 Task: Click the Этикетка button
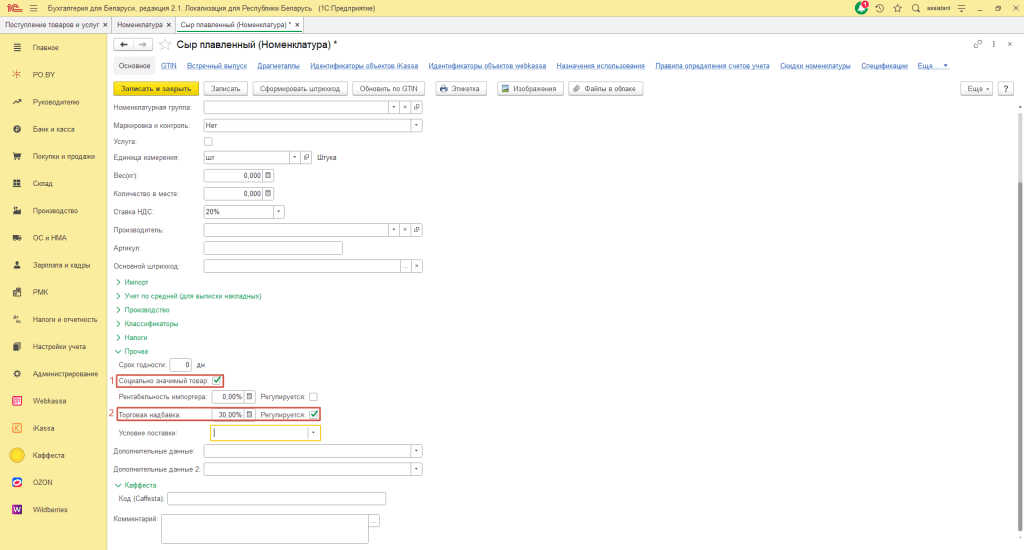pyautogui.click(x=460, y=89)
